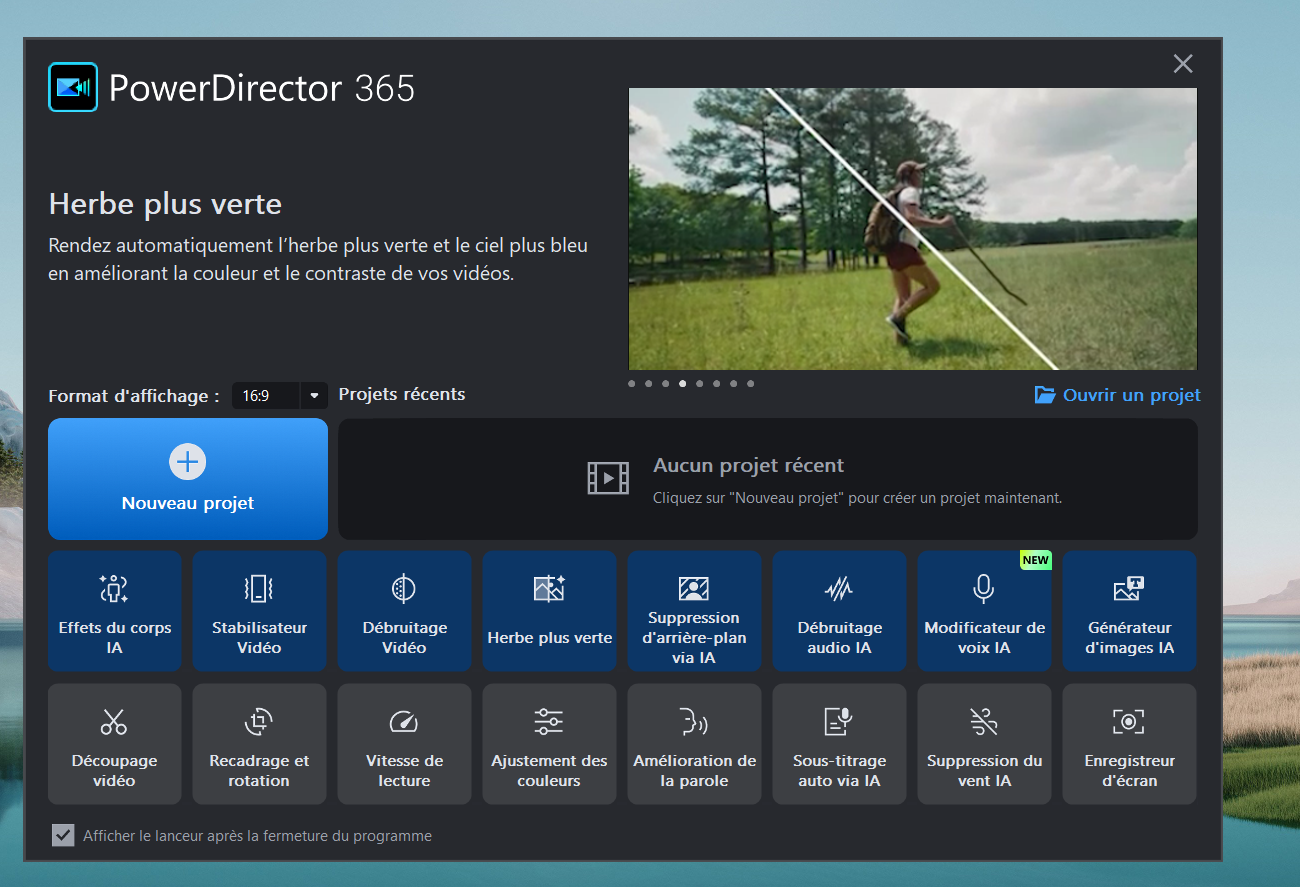
Task: Click the Format d'affichage label
Action: [x=134, y=396]
